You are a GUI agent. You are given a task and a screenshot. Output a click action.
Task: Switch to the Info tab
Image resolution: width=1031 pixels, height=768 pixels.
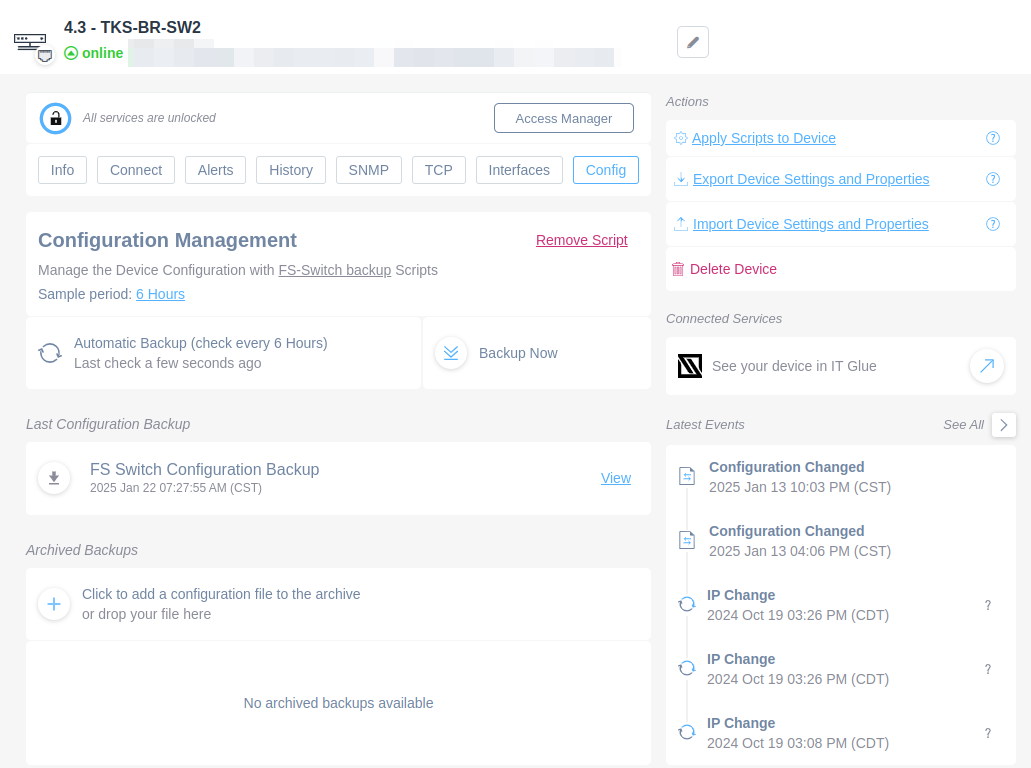[62, 170]
